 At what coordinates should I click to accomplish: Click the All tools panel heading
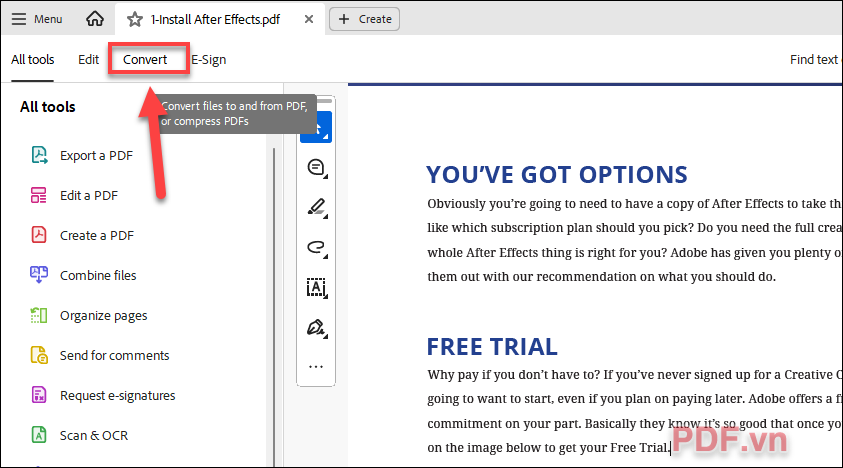click(48, 107)
